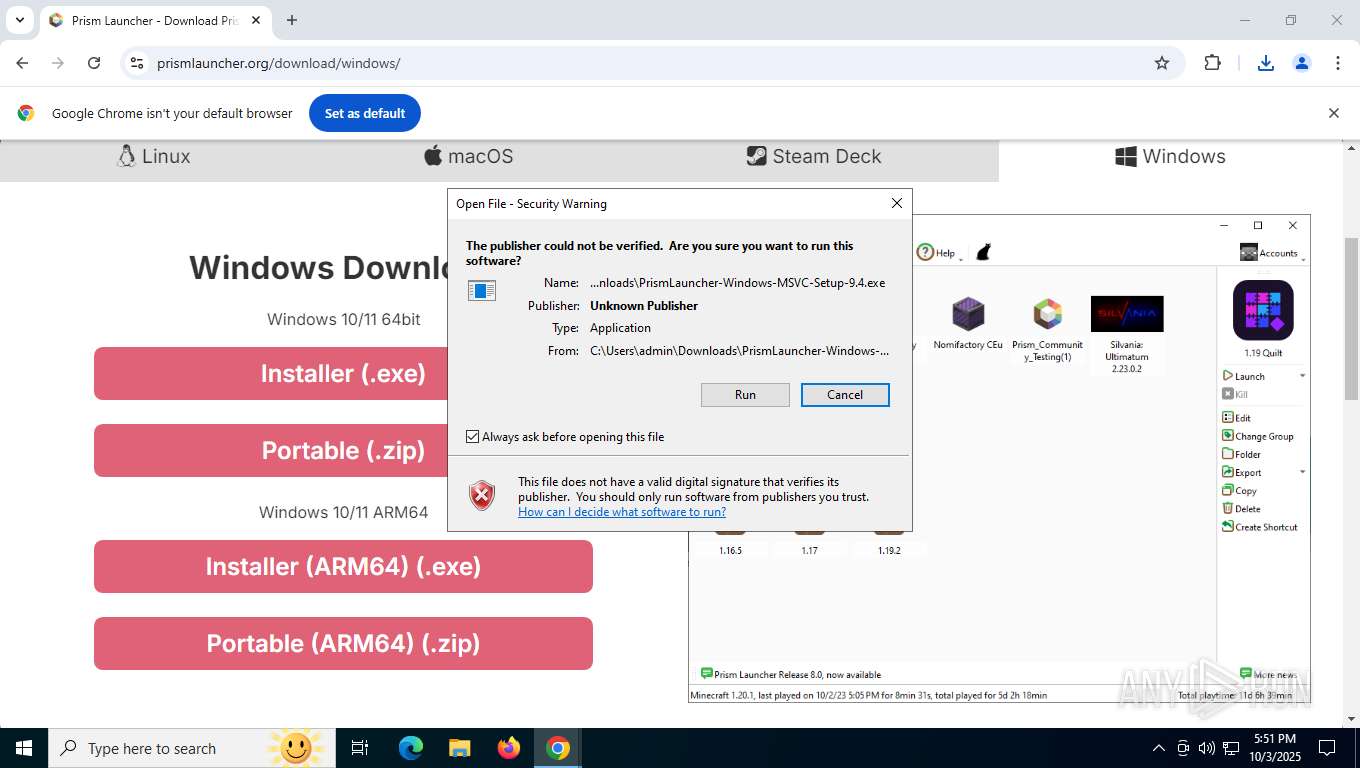Download Portable (ARM64) (.zip)
The height and width of the screenshot is (768, 1360).
343,644
